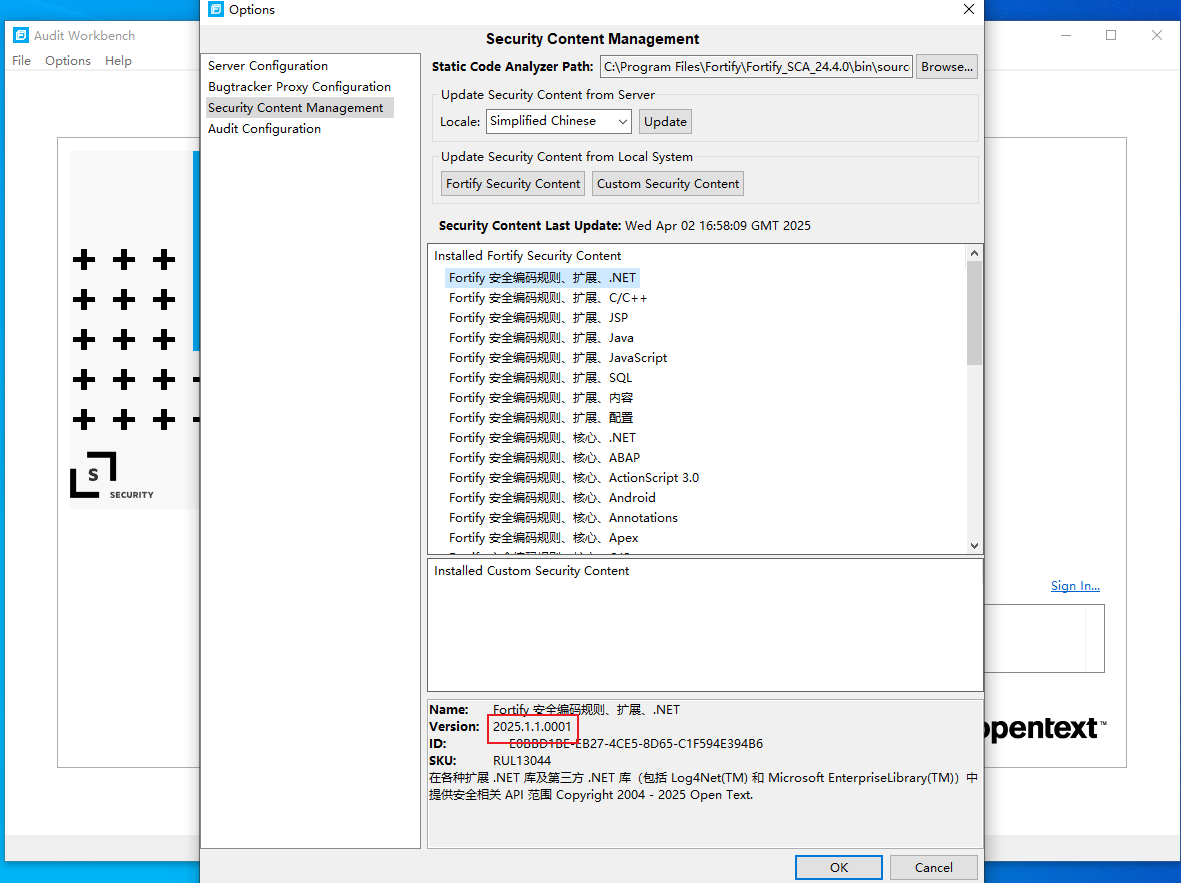
Task: Select Fortify 安全编码规则、核心、ActionScript 3.0 row
Action: point(574,478)
